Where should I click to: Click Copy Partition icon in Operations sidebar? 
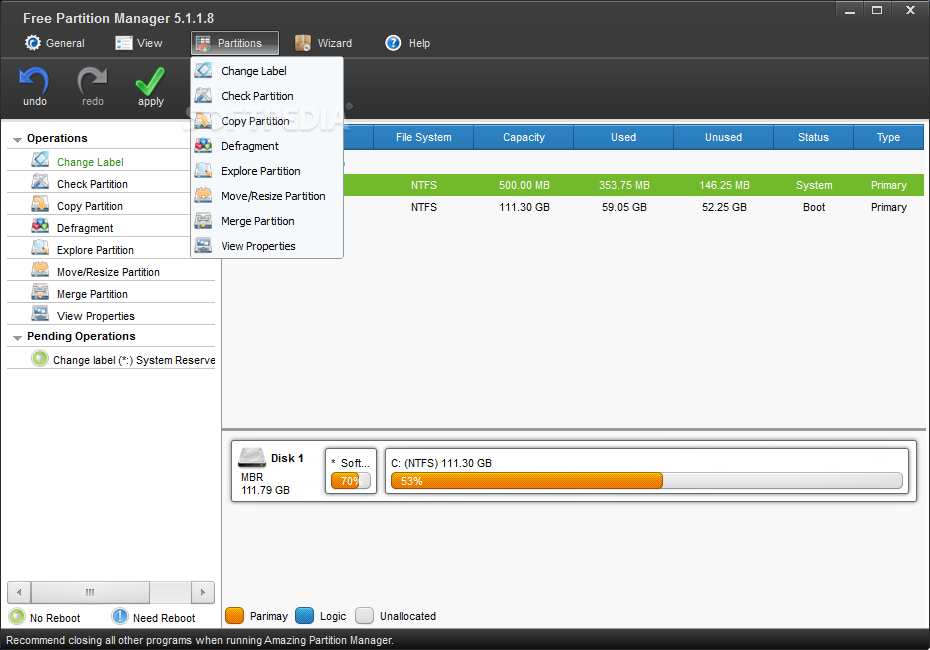click(x=40, y=204)
